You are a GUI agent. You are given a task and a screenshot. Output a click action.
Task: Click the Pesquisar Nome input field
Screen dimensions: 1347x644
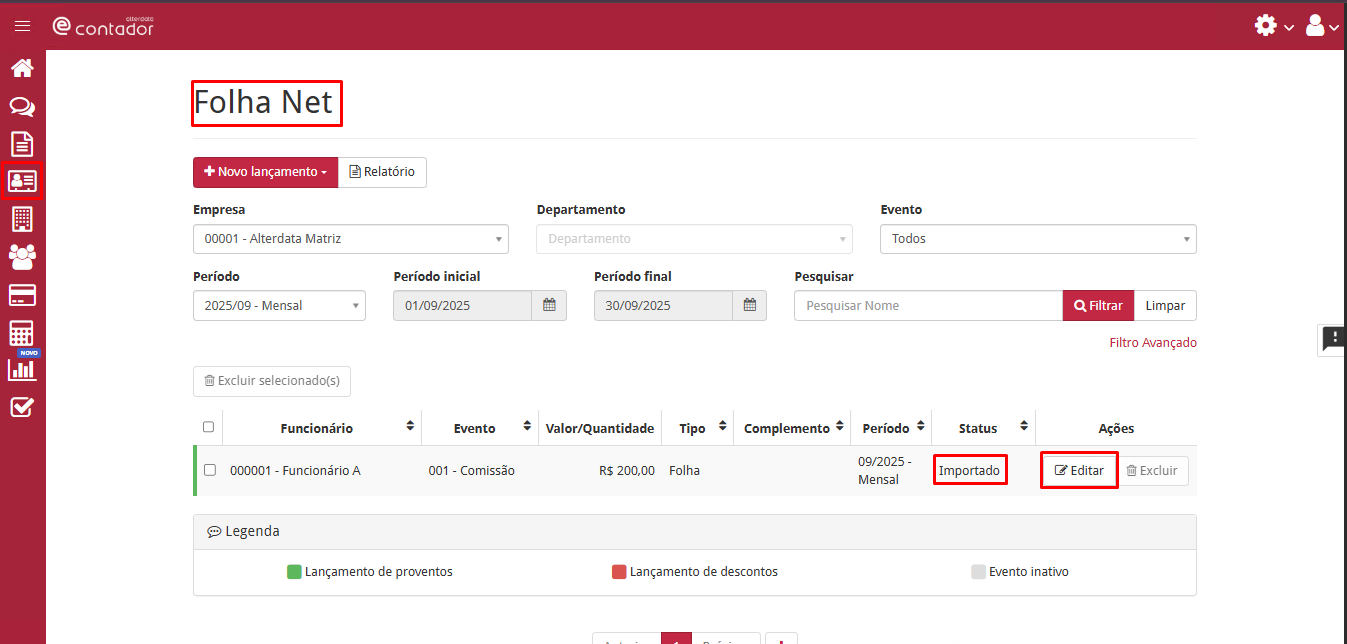(x=928, y=305)
